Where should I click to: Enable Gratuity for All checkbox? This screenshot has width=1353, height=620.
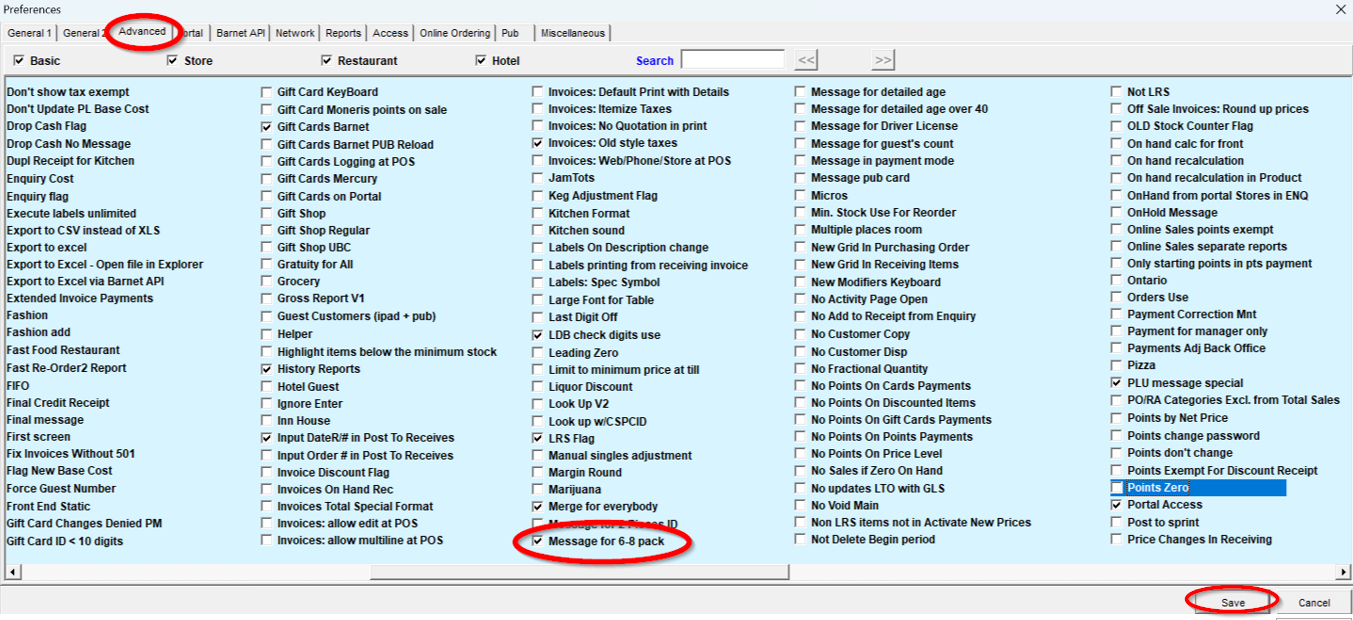267,265
